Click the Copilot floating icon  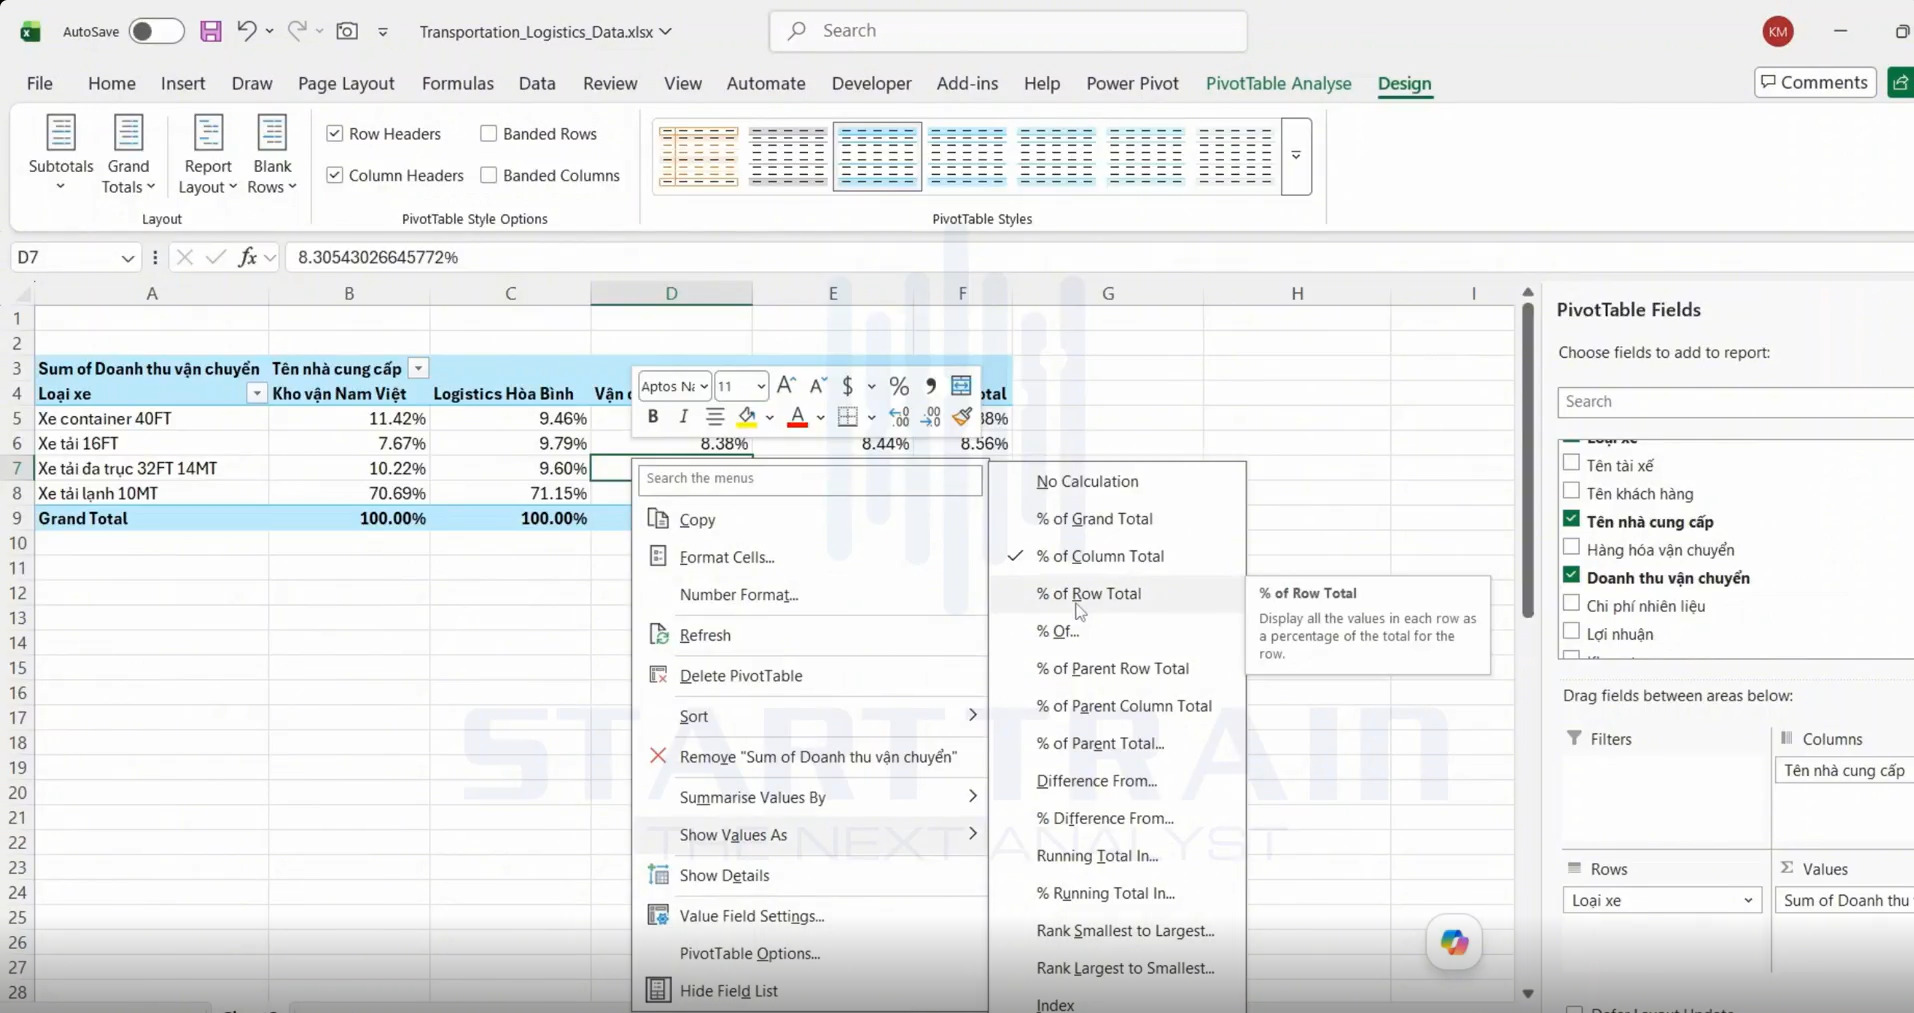click(x=1454, y=942)
